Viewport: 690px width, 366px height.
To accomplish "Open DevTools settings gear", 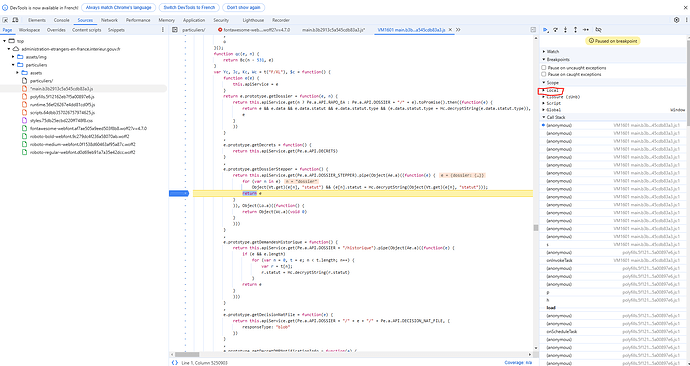I will [677, 20].
